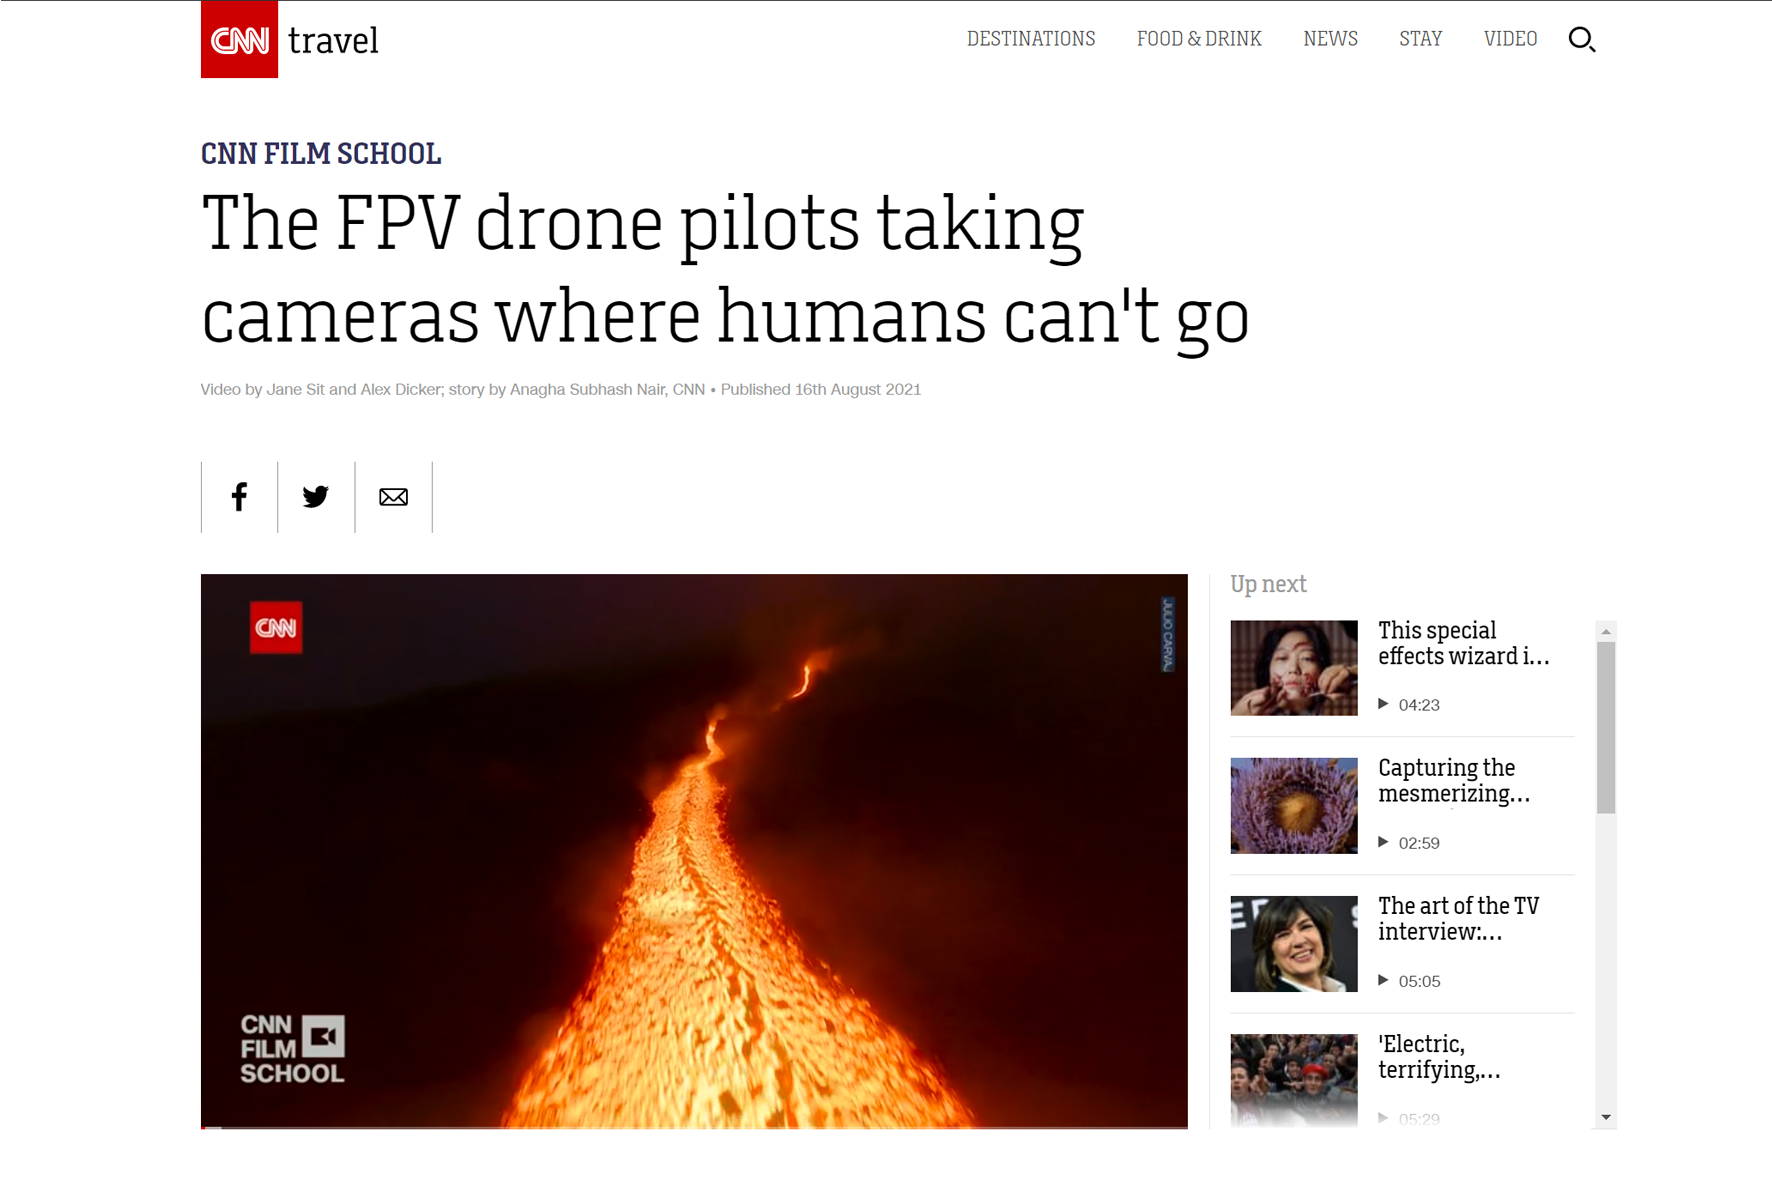
Task: Go to the News section
Action: [1330, 39]
